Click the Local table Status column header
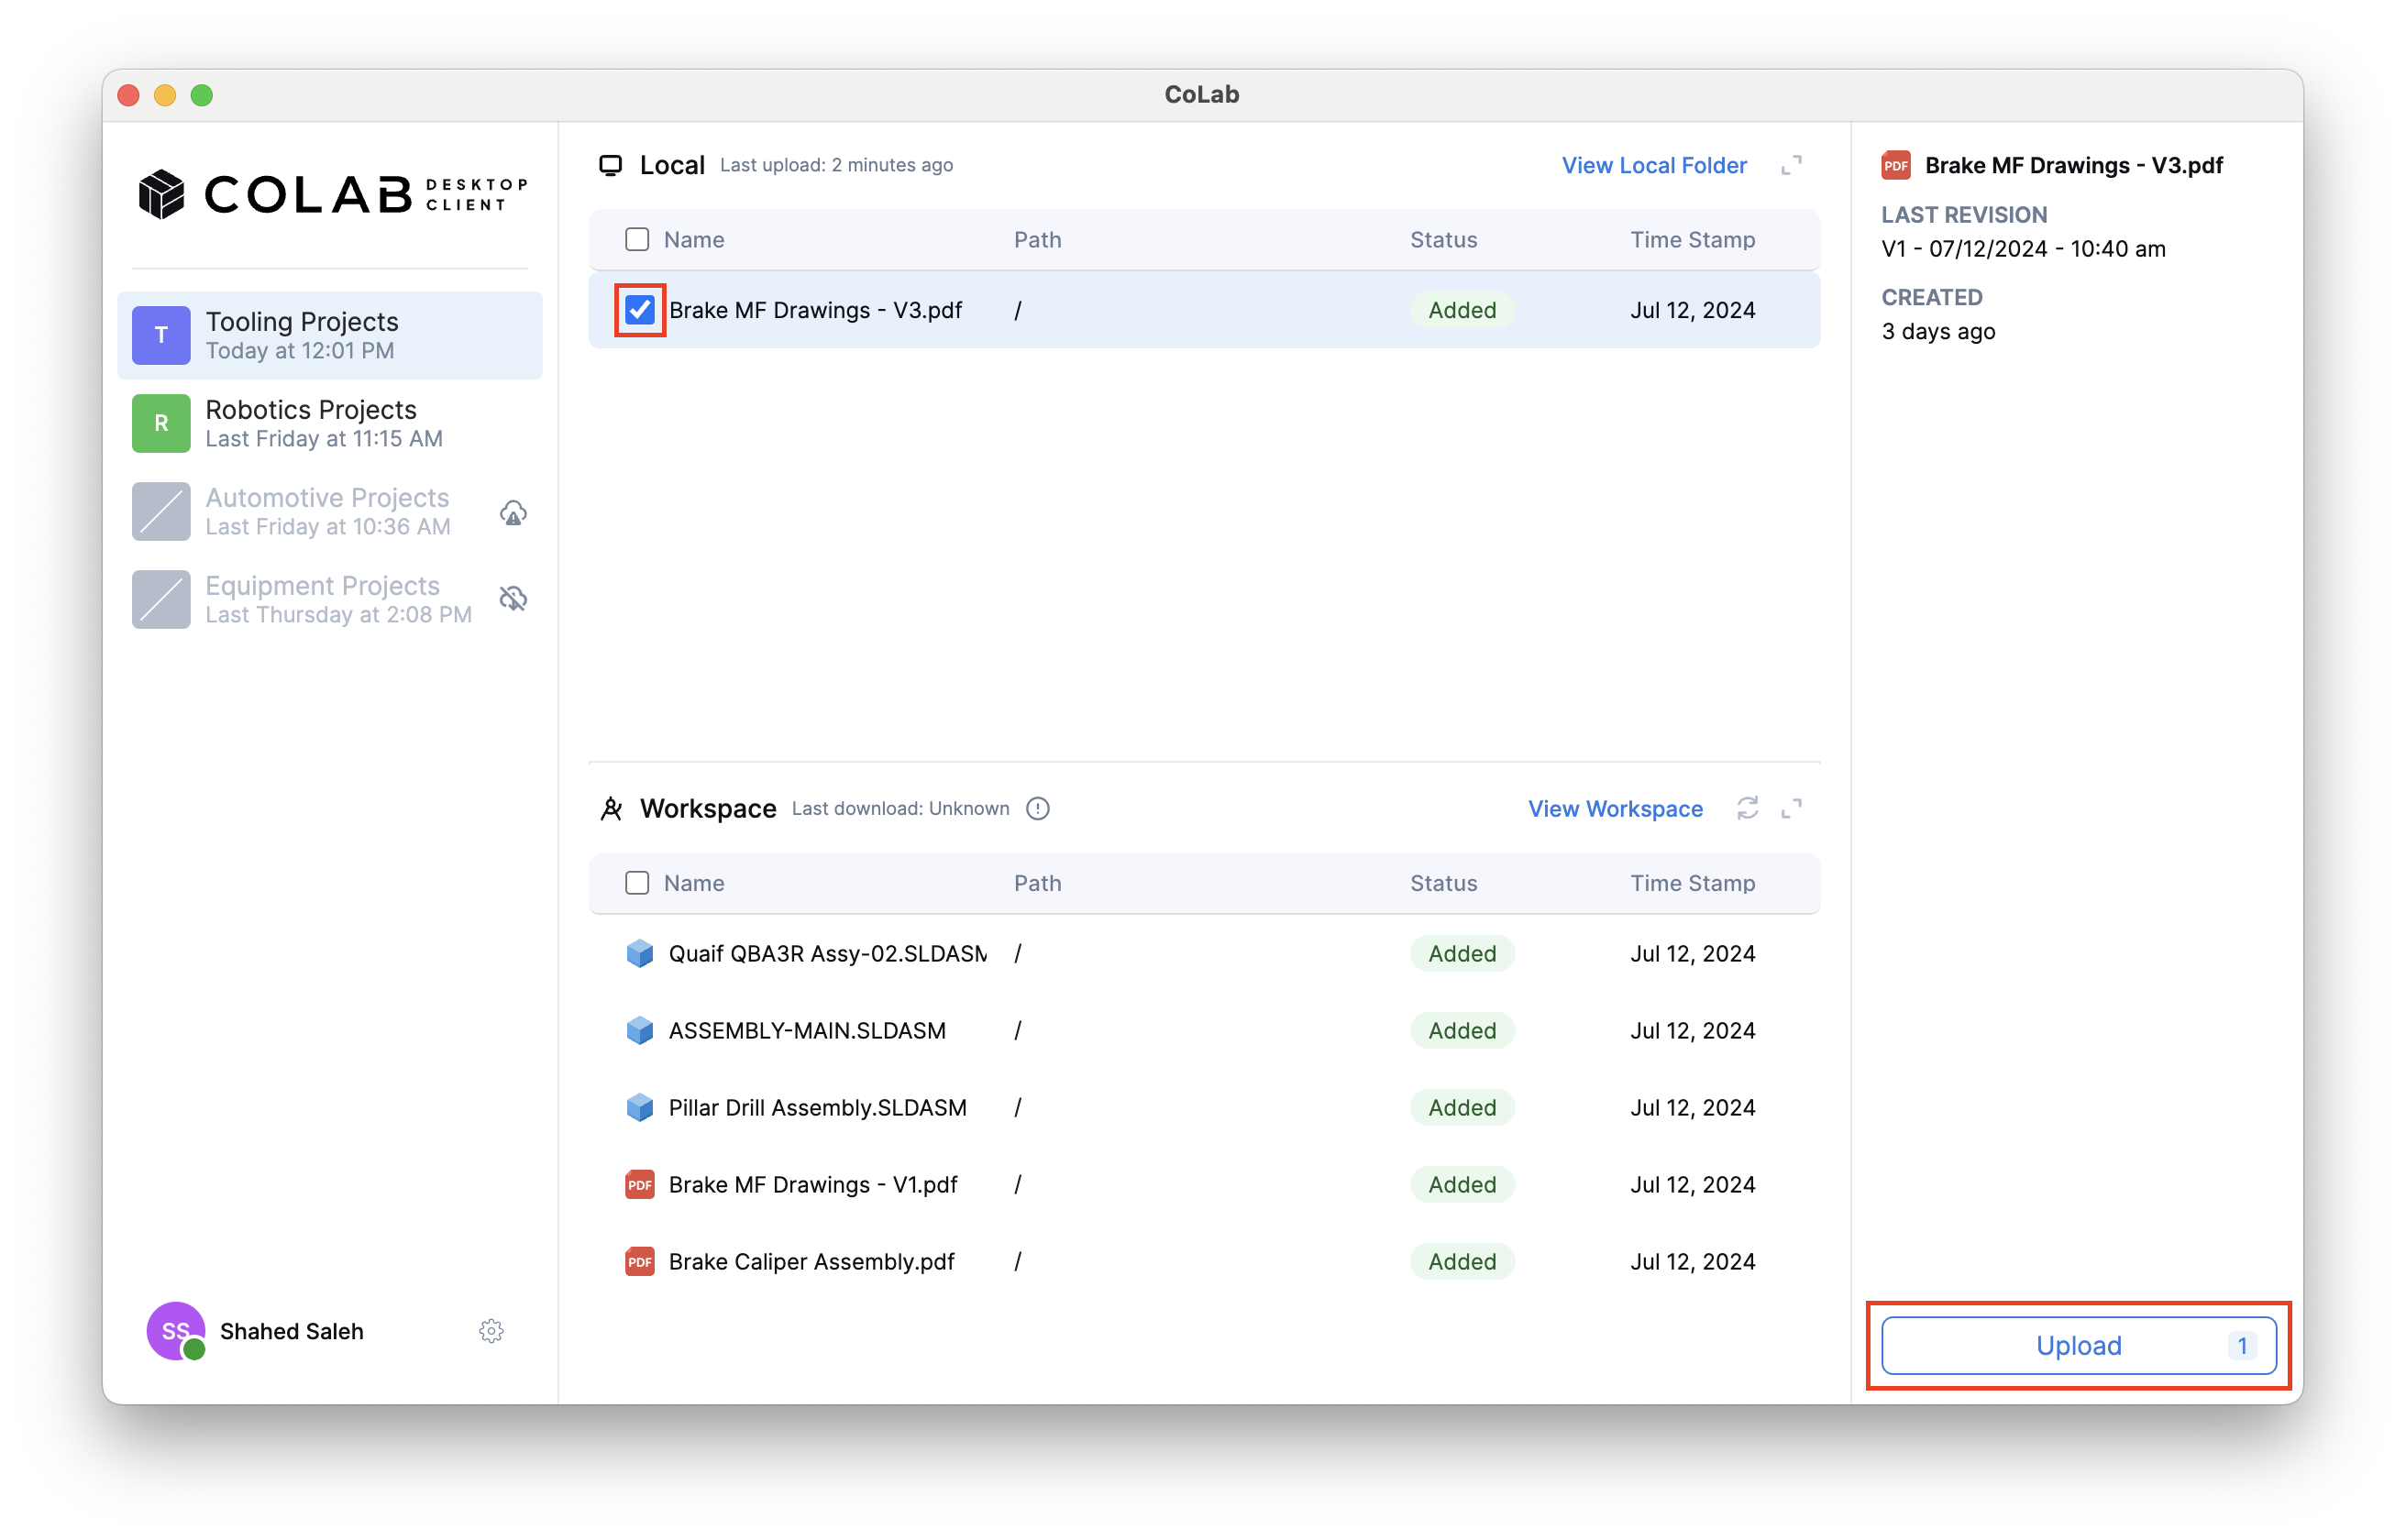The height and width of the screenshot is (1540, 2406). (x=1443, y=239)
